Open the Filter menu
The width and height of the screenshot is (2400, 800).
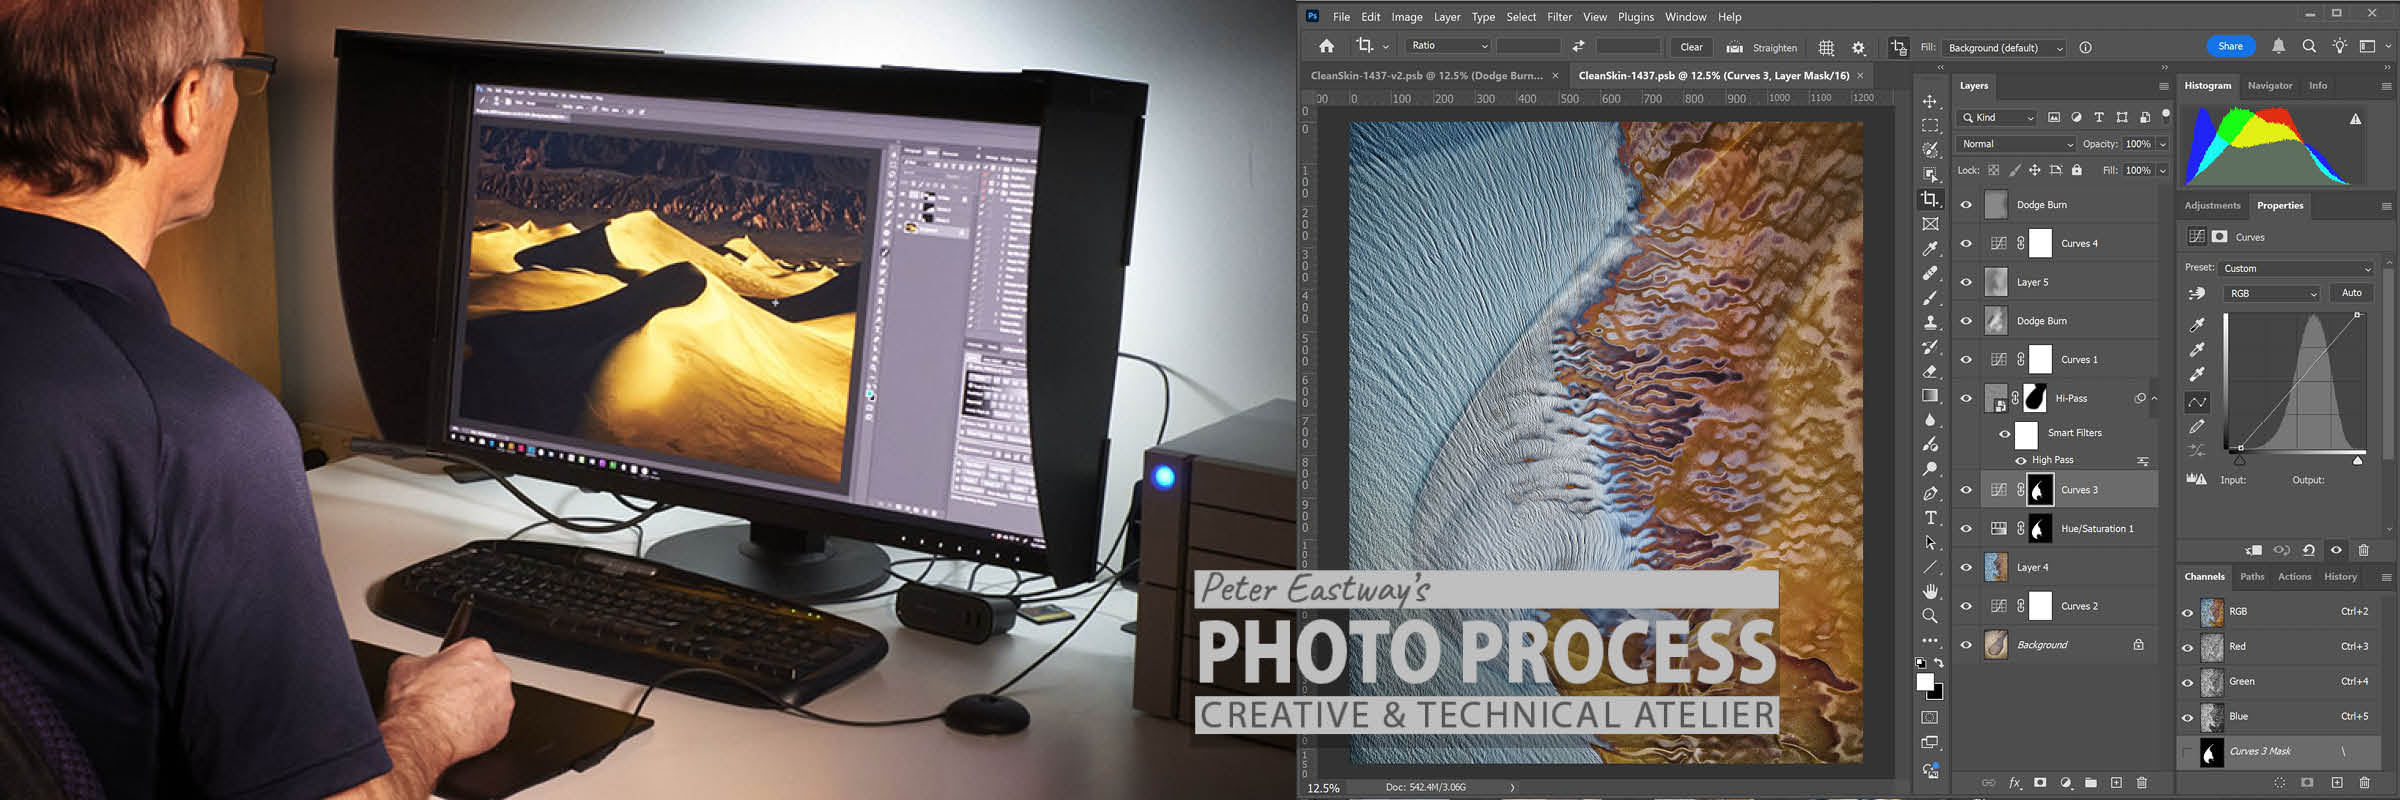[x=1559, y=17]
